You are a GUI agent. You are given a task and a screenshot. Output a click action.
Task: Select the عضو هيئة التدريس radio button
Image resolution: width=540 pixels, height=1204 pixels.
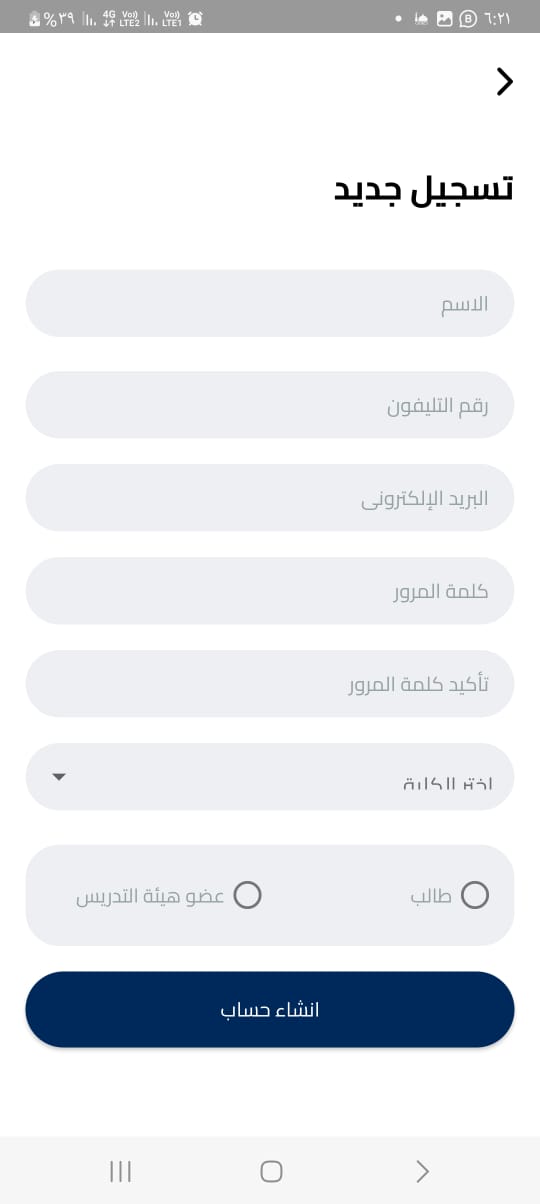point(248,895)
